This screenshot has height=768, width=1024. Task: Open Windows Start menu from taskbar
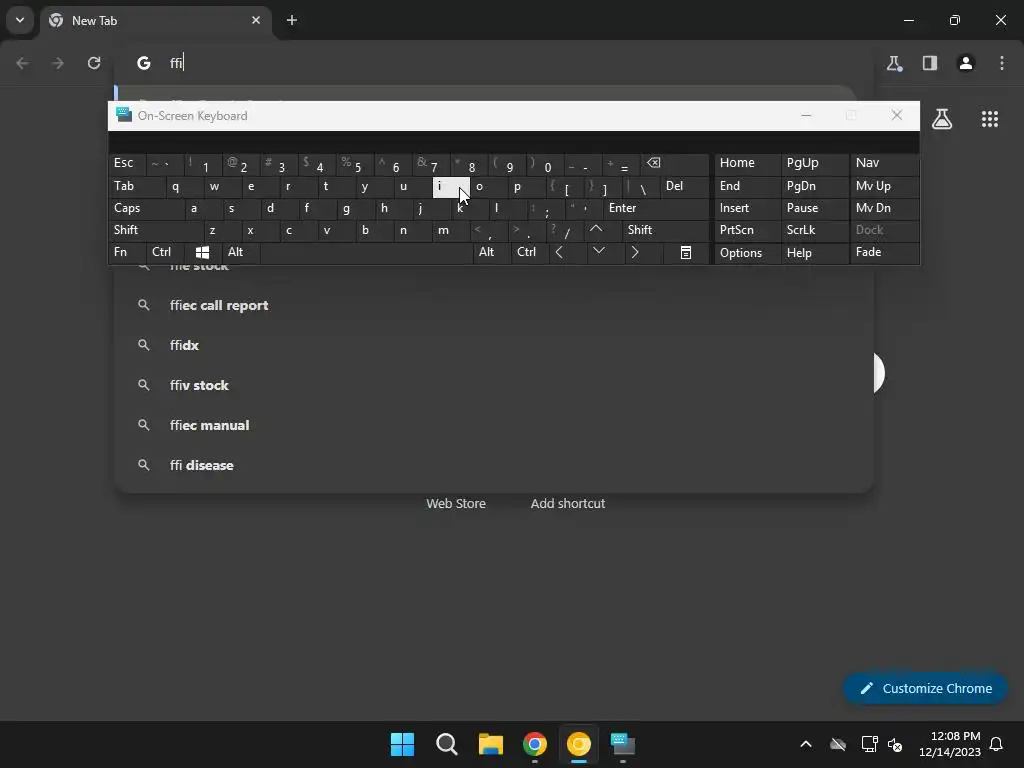coord(402,744)
